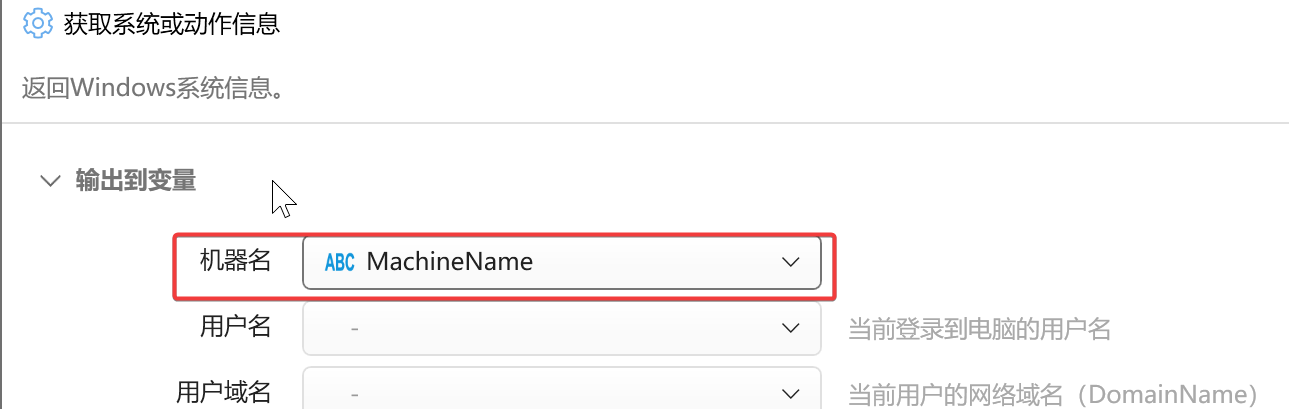Open the 用户域名 dropdown arrow
Image resolution: width=1289 pixels, height=409 pixels.
(790, 392)
